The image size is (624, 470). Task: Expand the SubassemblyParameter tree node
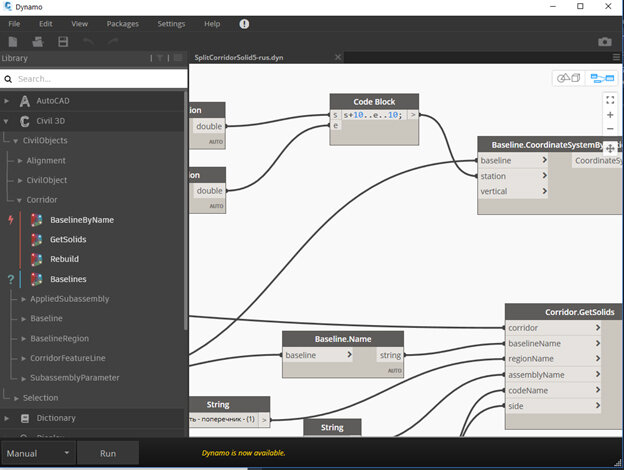click(23, 378)
